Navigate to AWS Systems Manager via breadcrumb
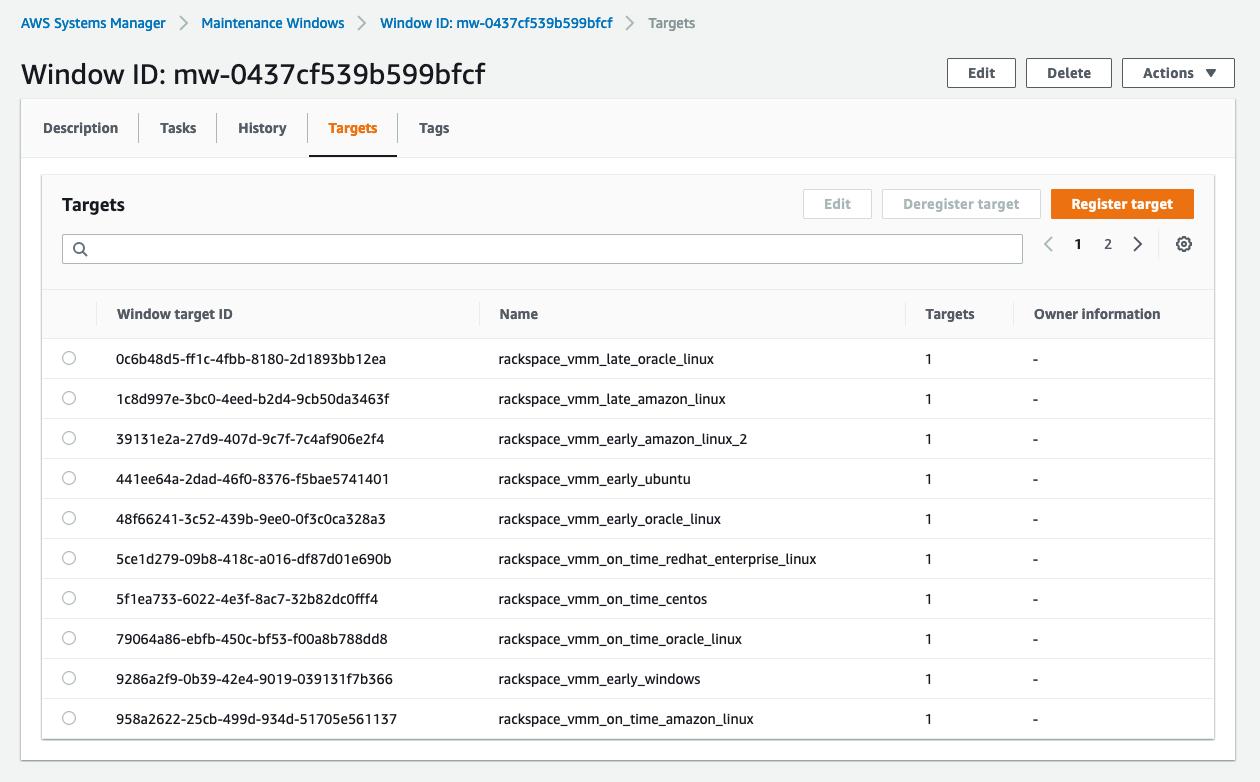 [x=92, y=22]
